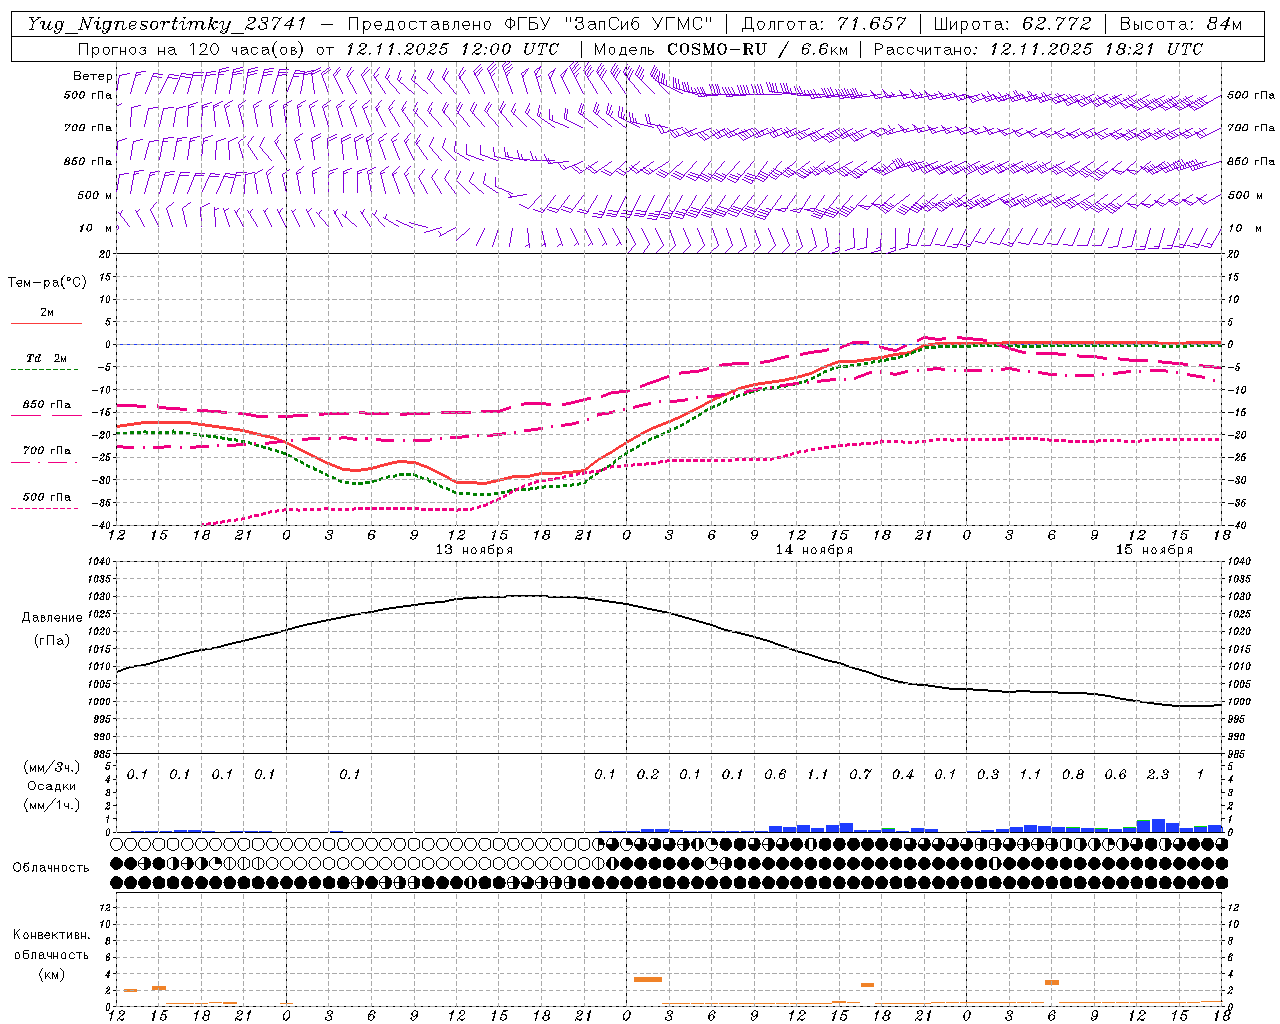Screen dimensions: 1280x1024
Task: Click the 14 ноября date label
Action: tap(814, 549)
